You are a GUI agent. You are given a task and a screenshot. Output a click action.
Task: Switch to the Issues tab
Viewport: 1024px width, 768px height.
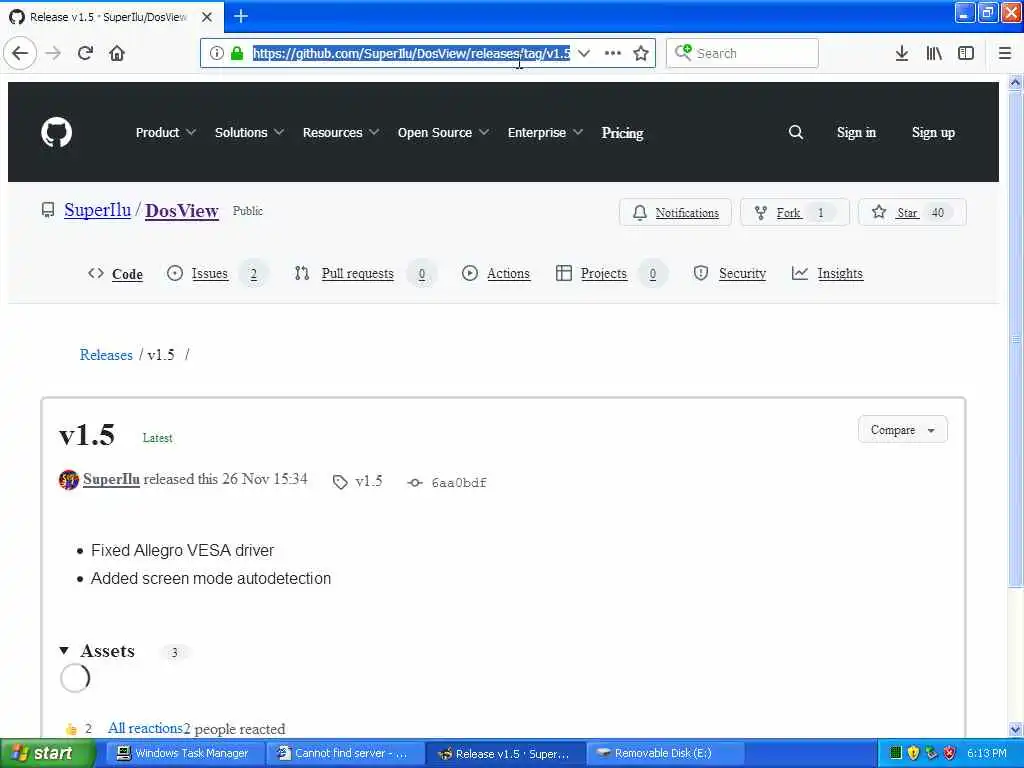(x=216, y=274)
